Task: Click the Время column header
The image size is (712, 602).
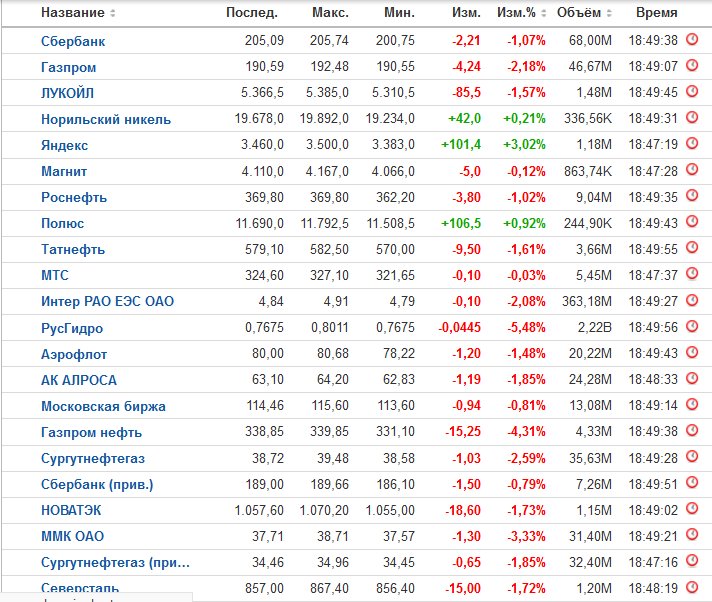Action: point(657,13)
